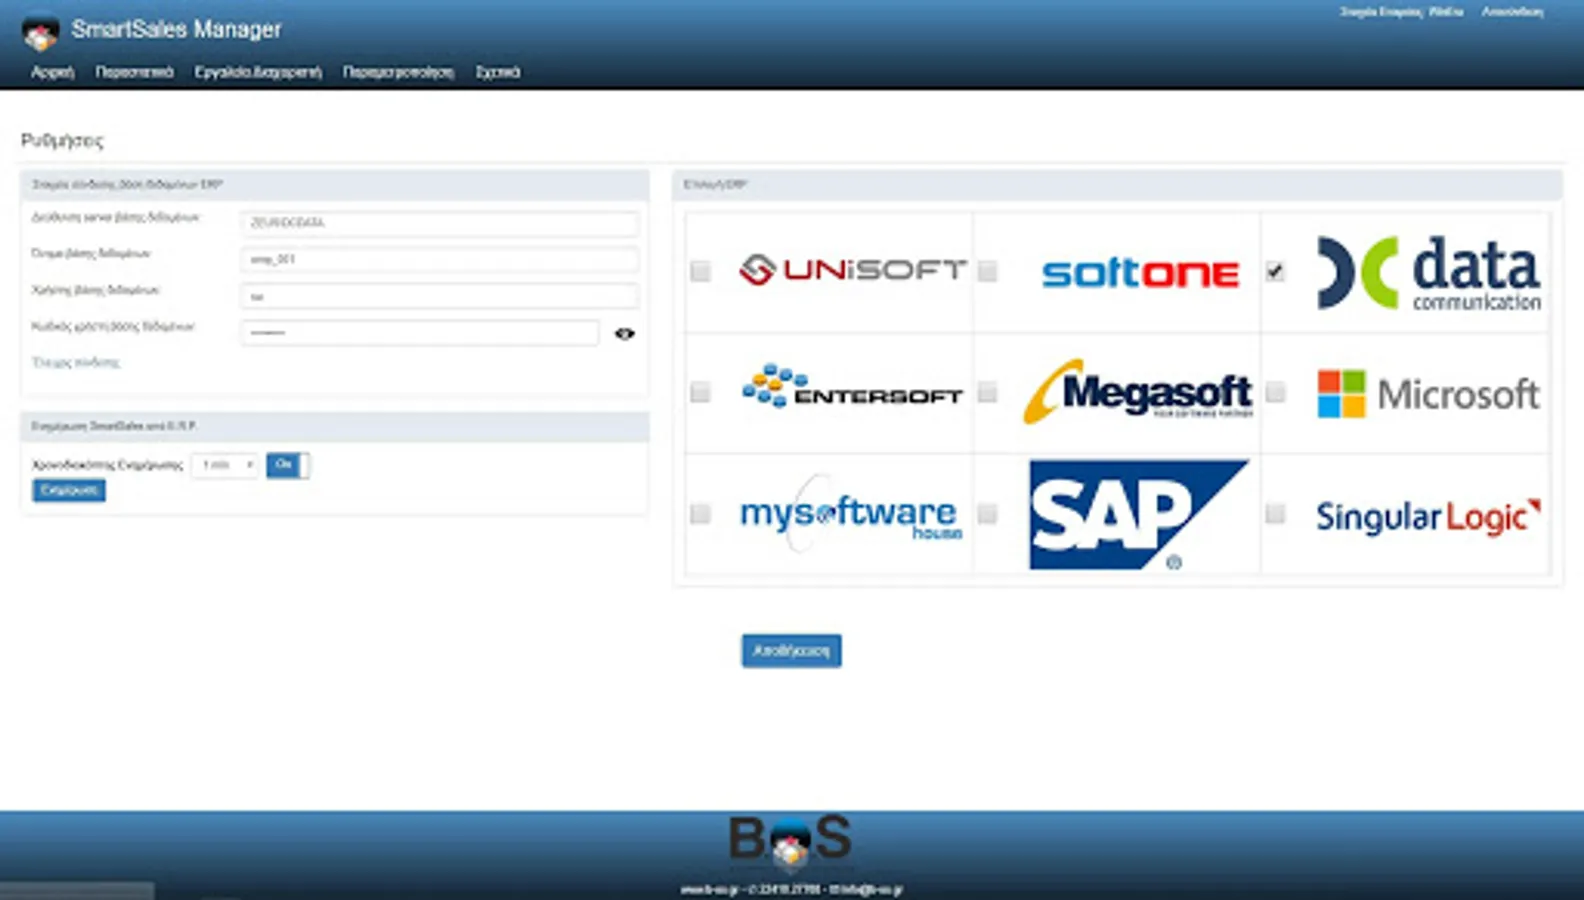Click the Microsoft ERP logo

click(1428, 394)
